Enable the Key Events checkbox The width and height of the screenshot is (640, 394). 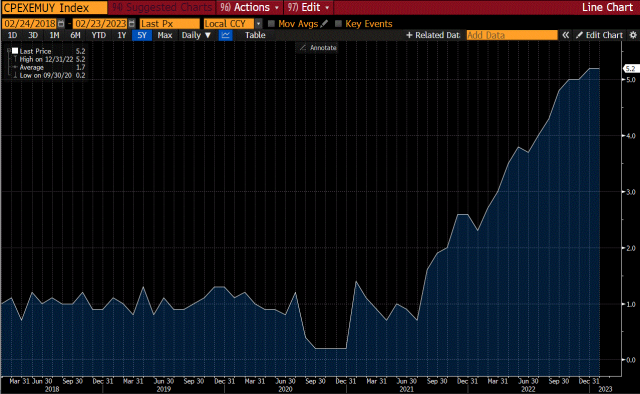[x=338, y=24]
